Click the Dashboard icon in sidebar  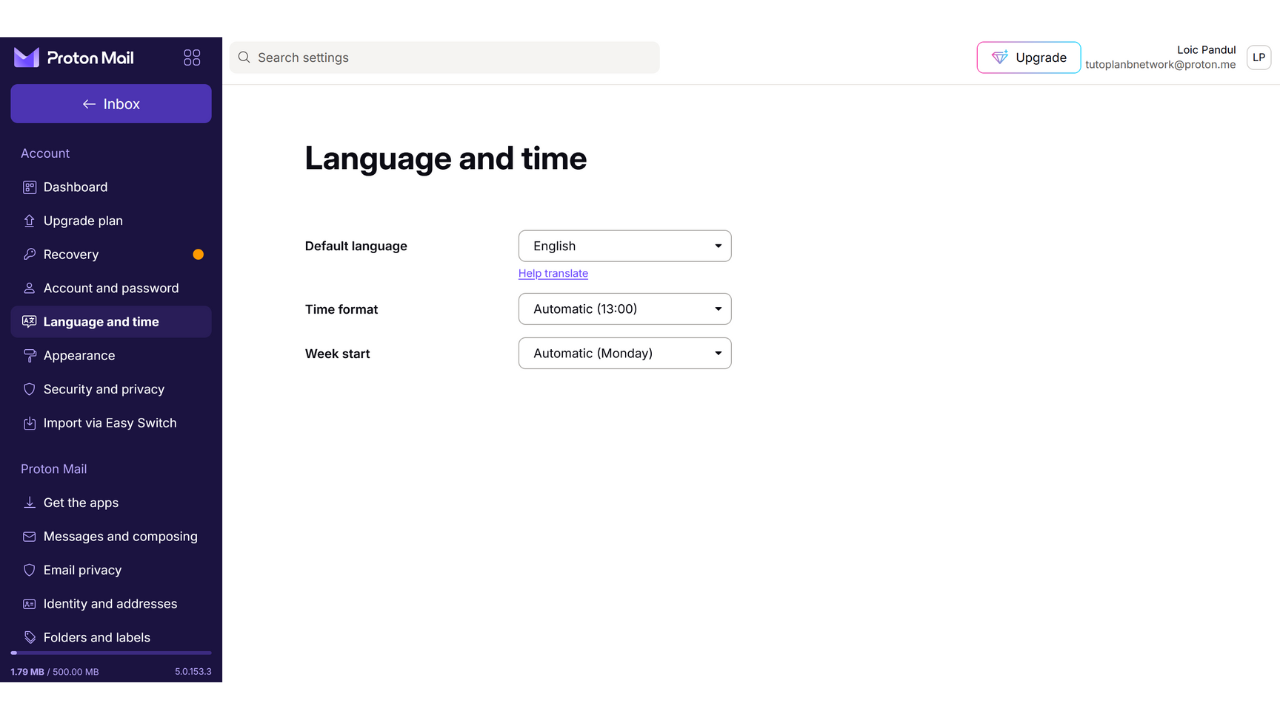click(29, 187)
